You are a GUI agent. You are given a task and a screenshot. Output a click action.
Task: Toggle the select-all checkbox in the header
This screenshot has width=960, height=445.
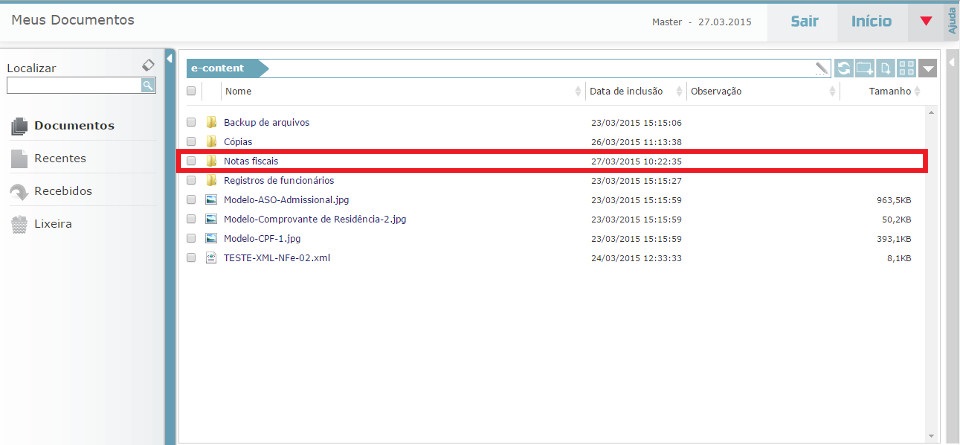(191, 91)
